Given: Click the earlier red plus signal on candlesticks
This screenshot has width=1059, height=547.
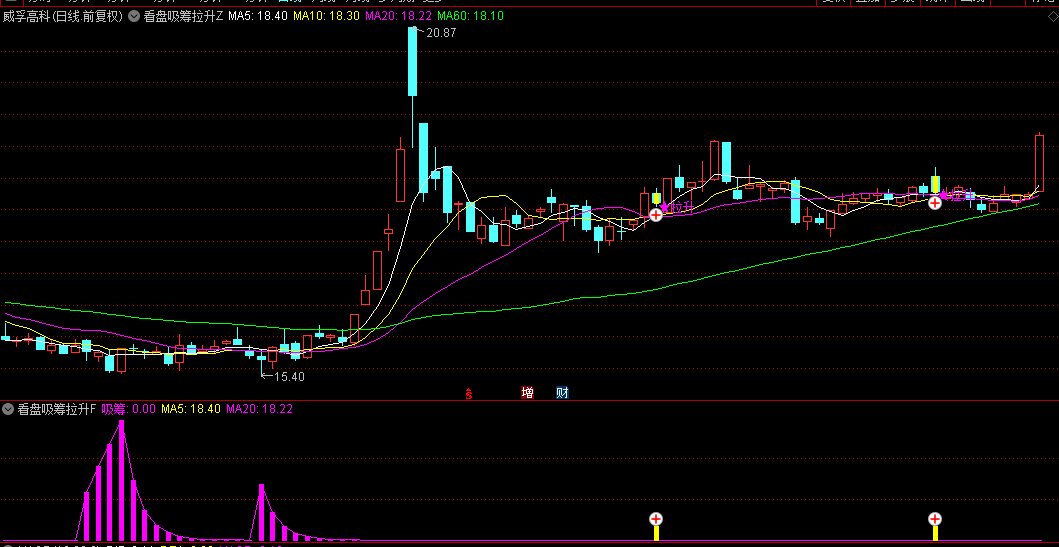Looking at the screenshot, I should coord(656,215).
